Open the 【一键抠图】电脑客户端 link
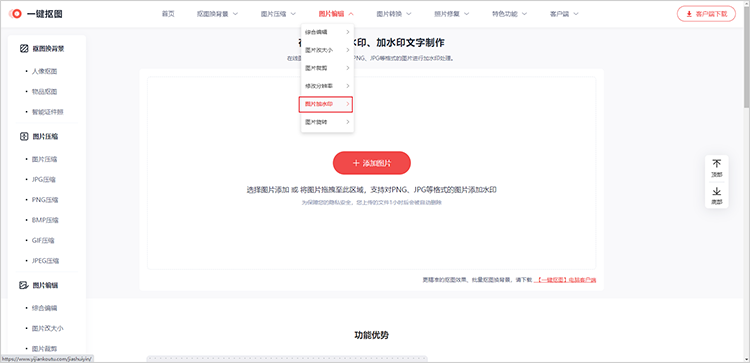Image resolution: width=750 pixels, height=363 pixels. click(565, 280)
